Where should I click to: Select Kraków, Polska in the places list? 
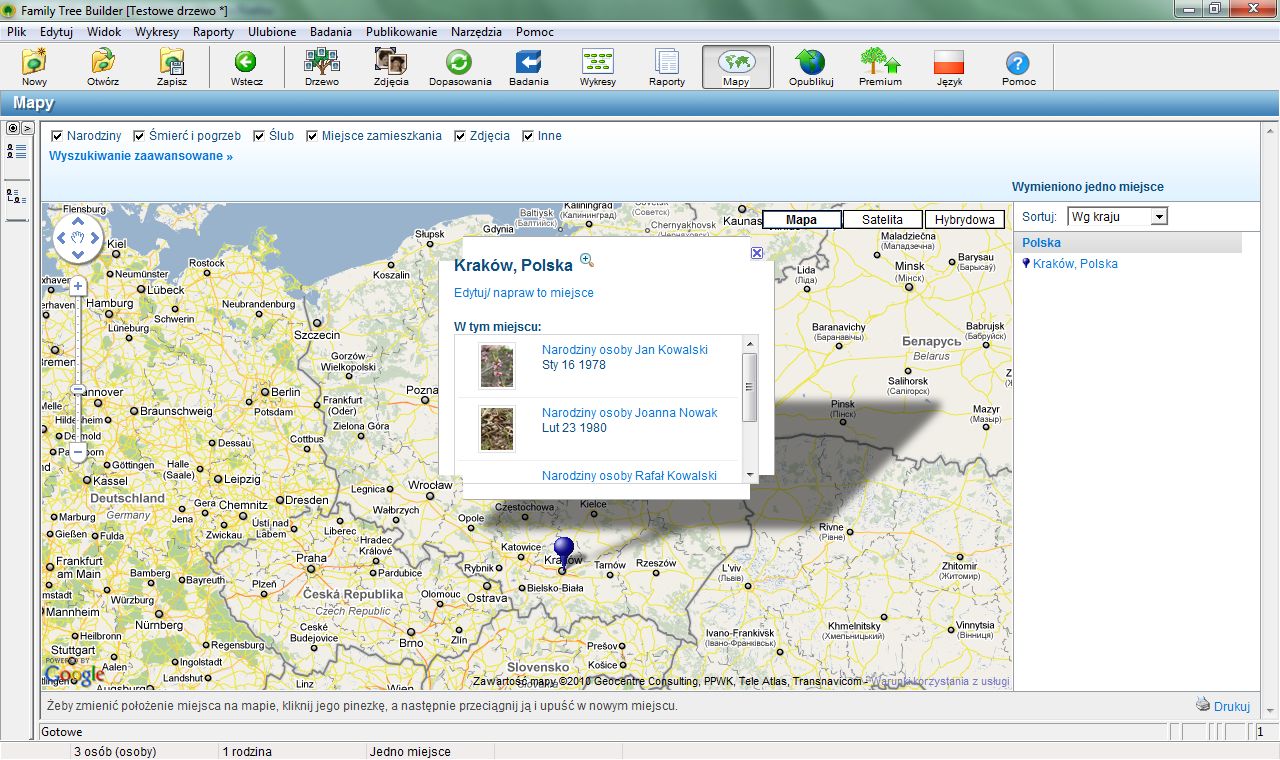1075,264
